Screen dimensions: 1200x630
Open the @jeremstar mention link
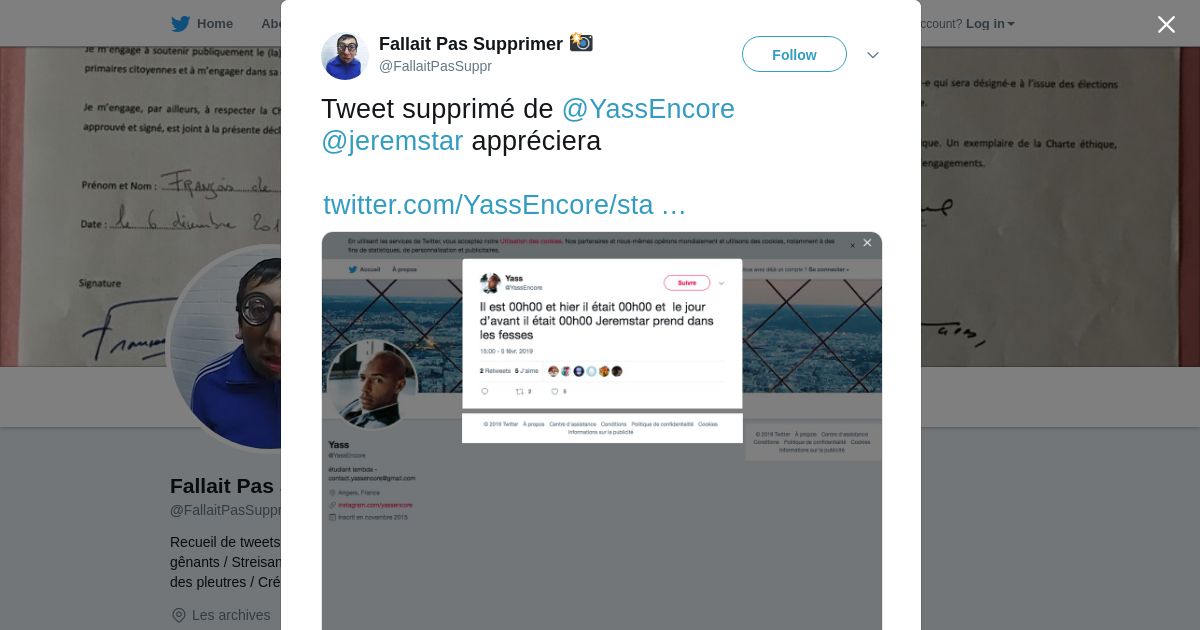click(x=392, y=141)
